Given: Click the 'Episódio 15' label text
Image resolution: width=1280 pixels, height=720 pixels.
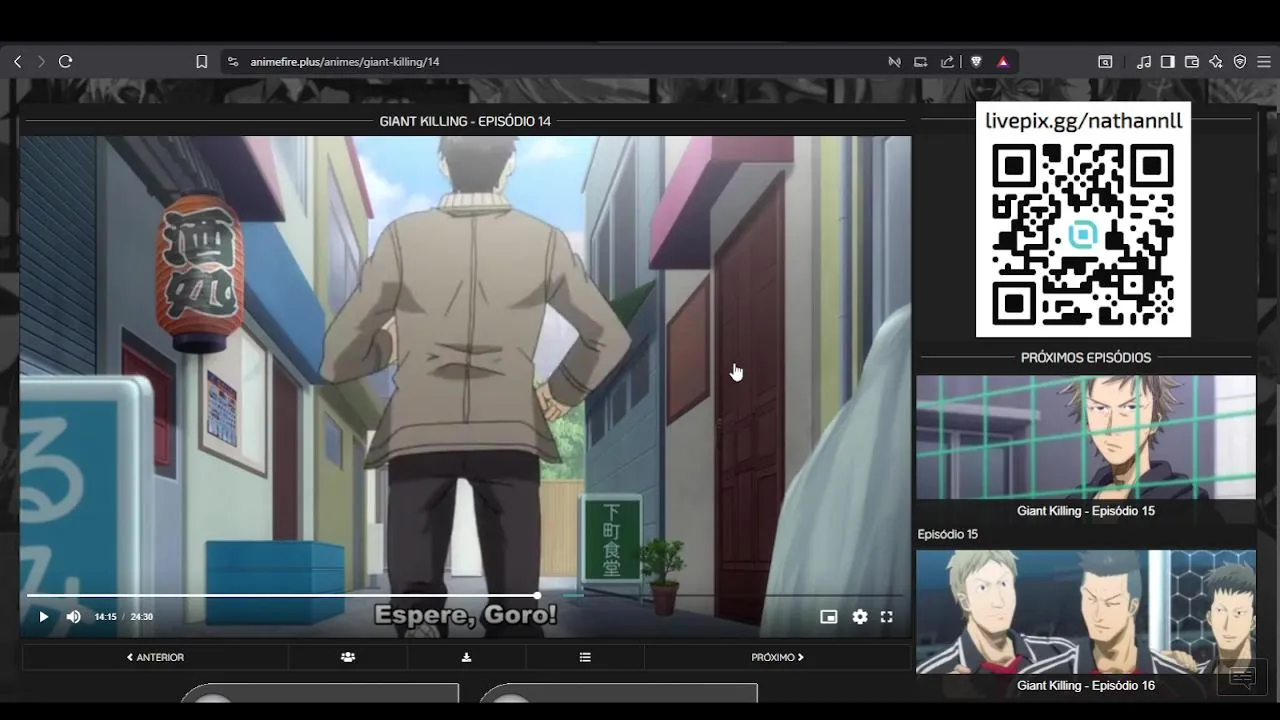Looking at the screenshot, I should pyautogui.click(x=948, y=534).
